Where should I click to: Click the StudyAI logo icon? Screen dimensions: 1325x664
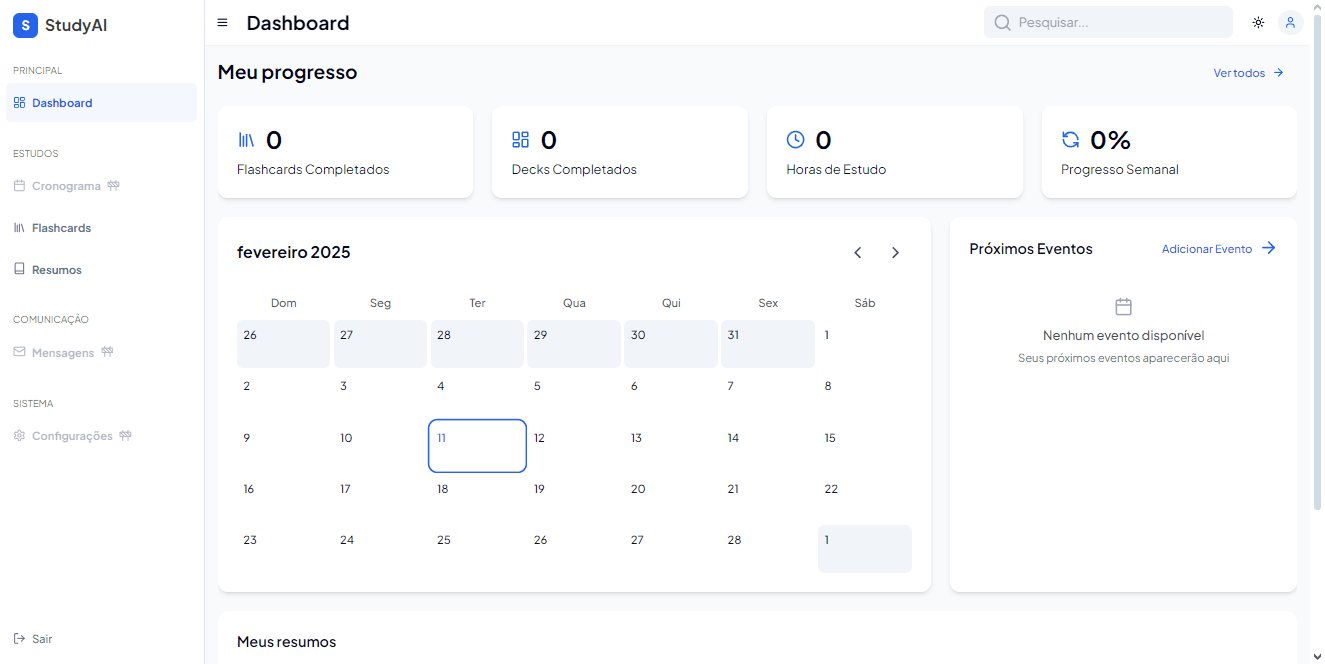point(25,24)
